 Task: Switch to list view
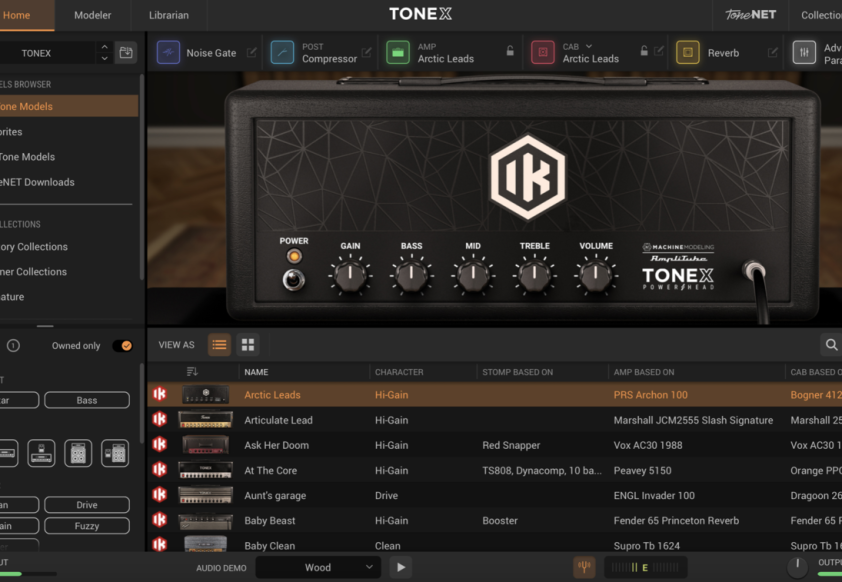coord(219,345)
